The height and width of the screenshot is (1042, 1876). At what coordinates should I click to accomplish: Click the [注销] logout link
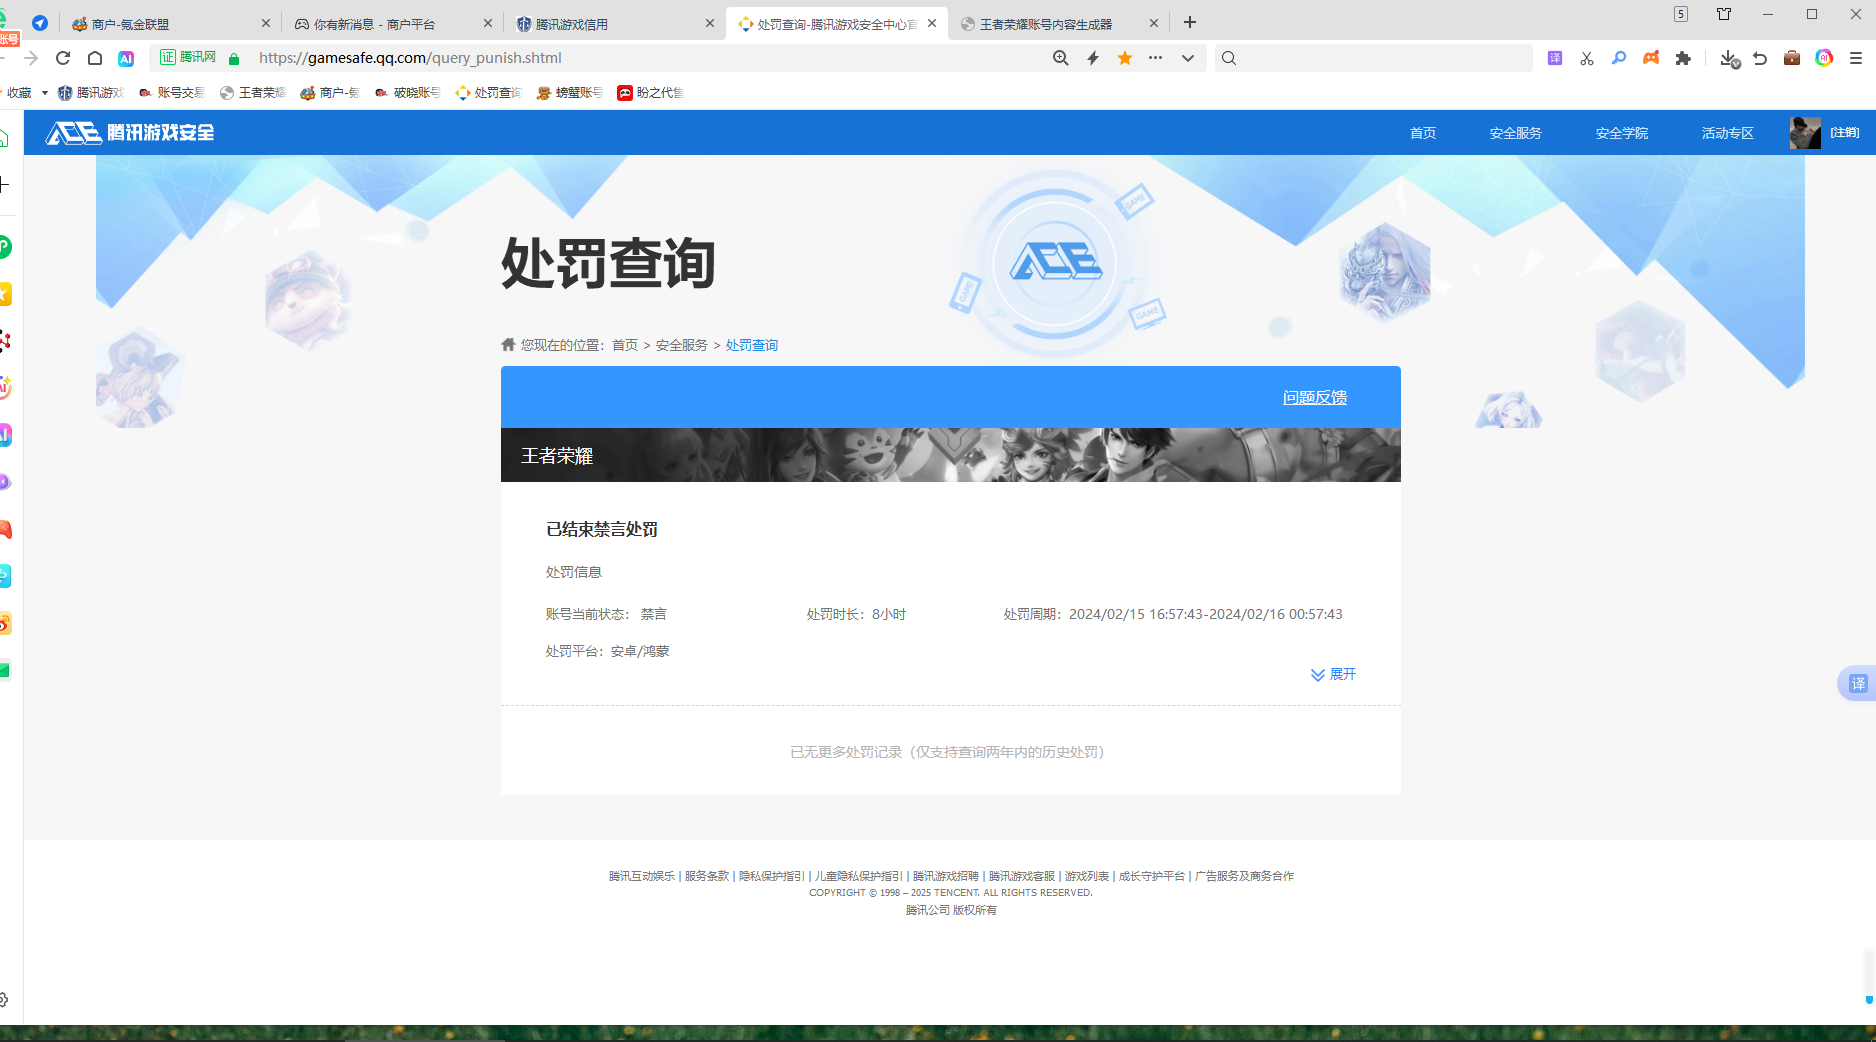click(1845, 133)
